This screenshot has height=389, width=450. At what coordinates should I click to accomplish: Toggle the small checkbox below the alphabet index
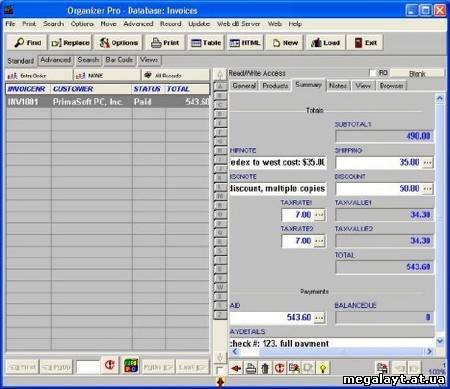point(220,370)
